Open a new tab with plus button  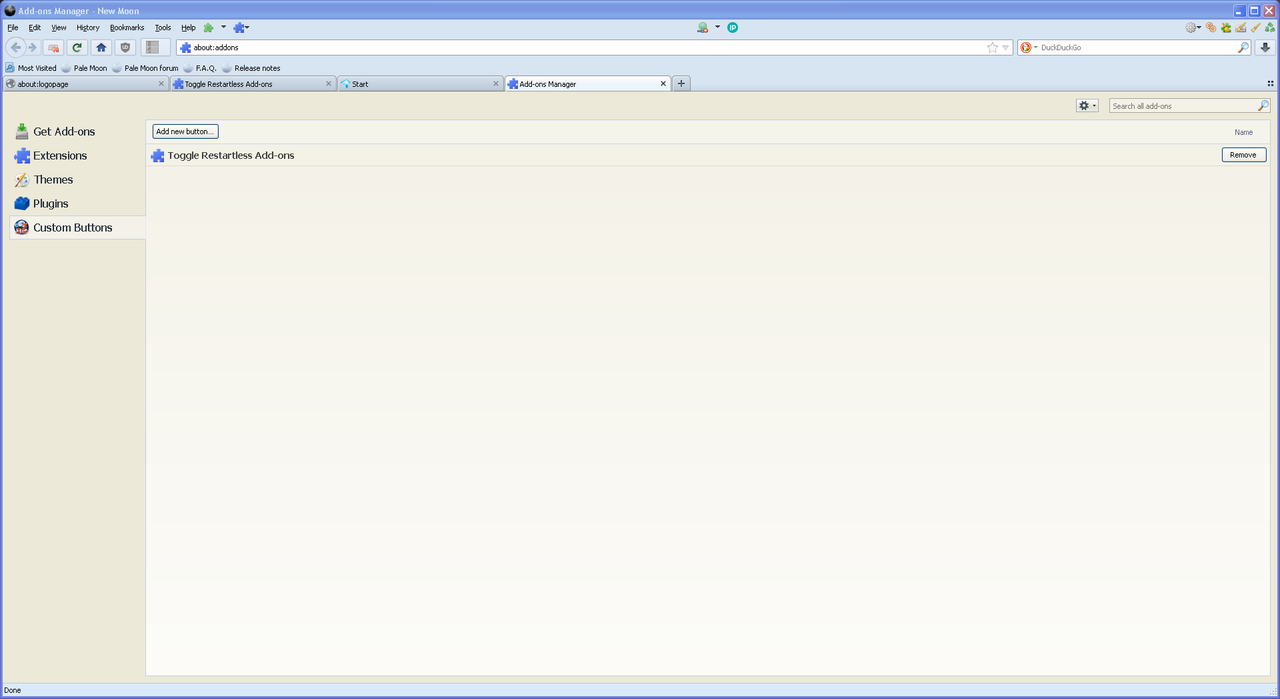[681, 84]
